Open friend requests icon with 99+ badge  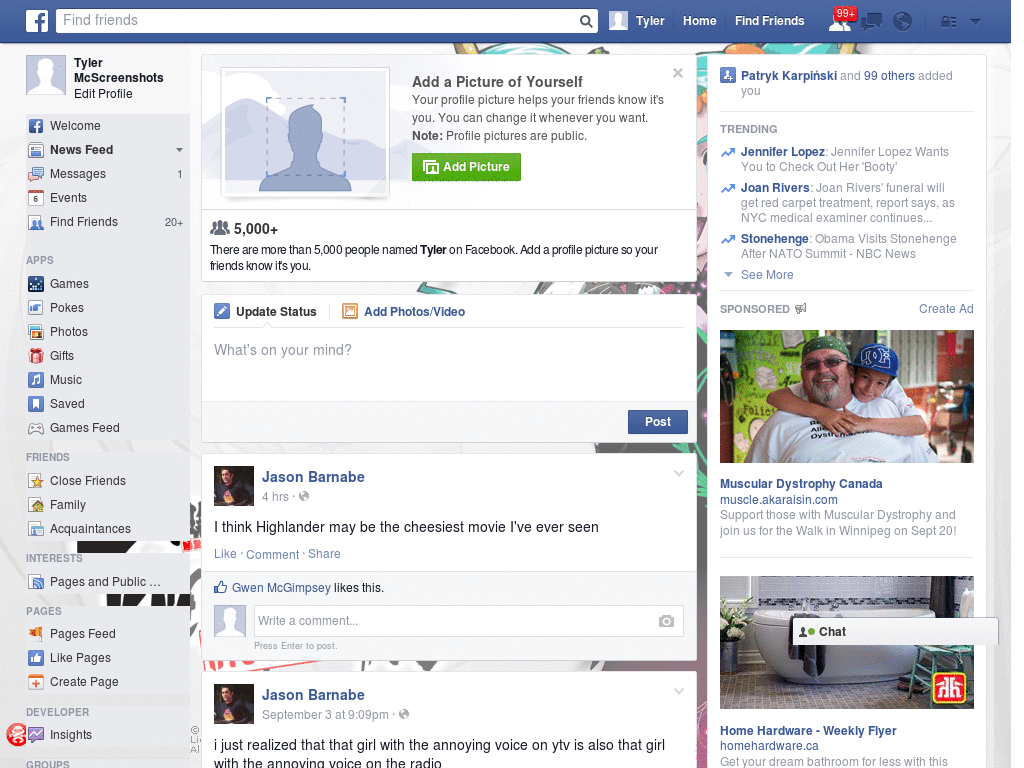(x=840, y=21)
